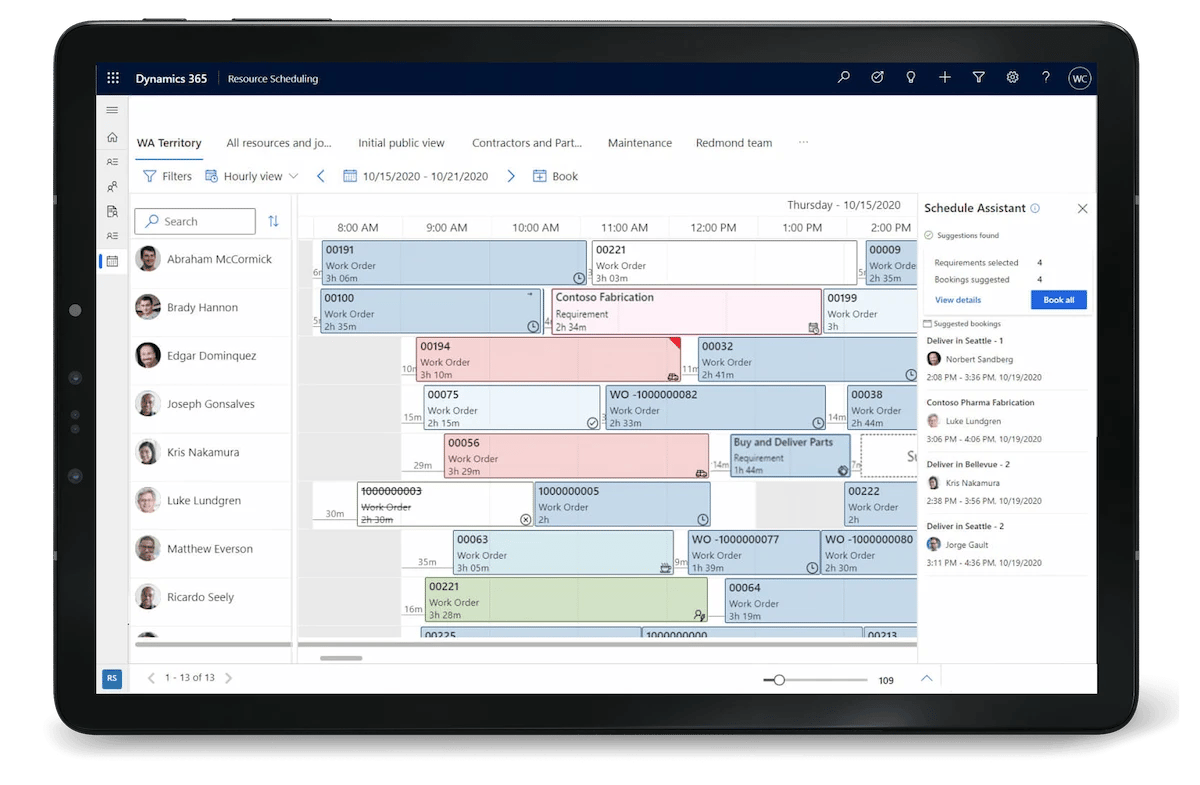1200x785 pixels.
Task: Go to the previous date range
Action: (x=321, y=176)
